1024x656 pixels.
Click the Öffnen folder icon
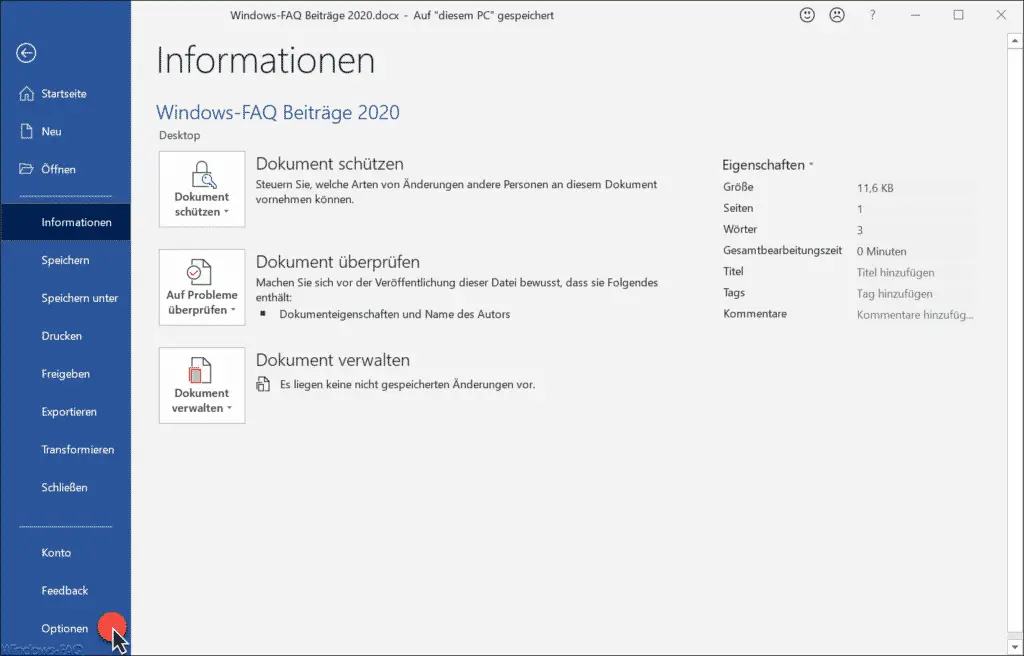(x=26, y=169)
